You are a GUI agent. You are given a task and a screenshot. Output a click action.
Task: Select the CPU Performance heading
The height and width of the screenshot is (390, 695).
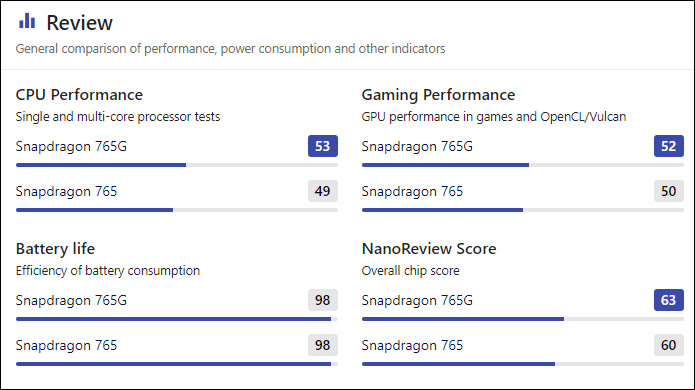[x=79, y=95]
